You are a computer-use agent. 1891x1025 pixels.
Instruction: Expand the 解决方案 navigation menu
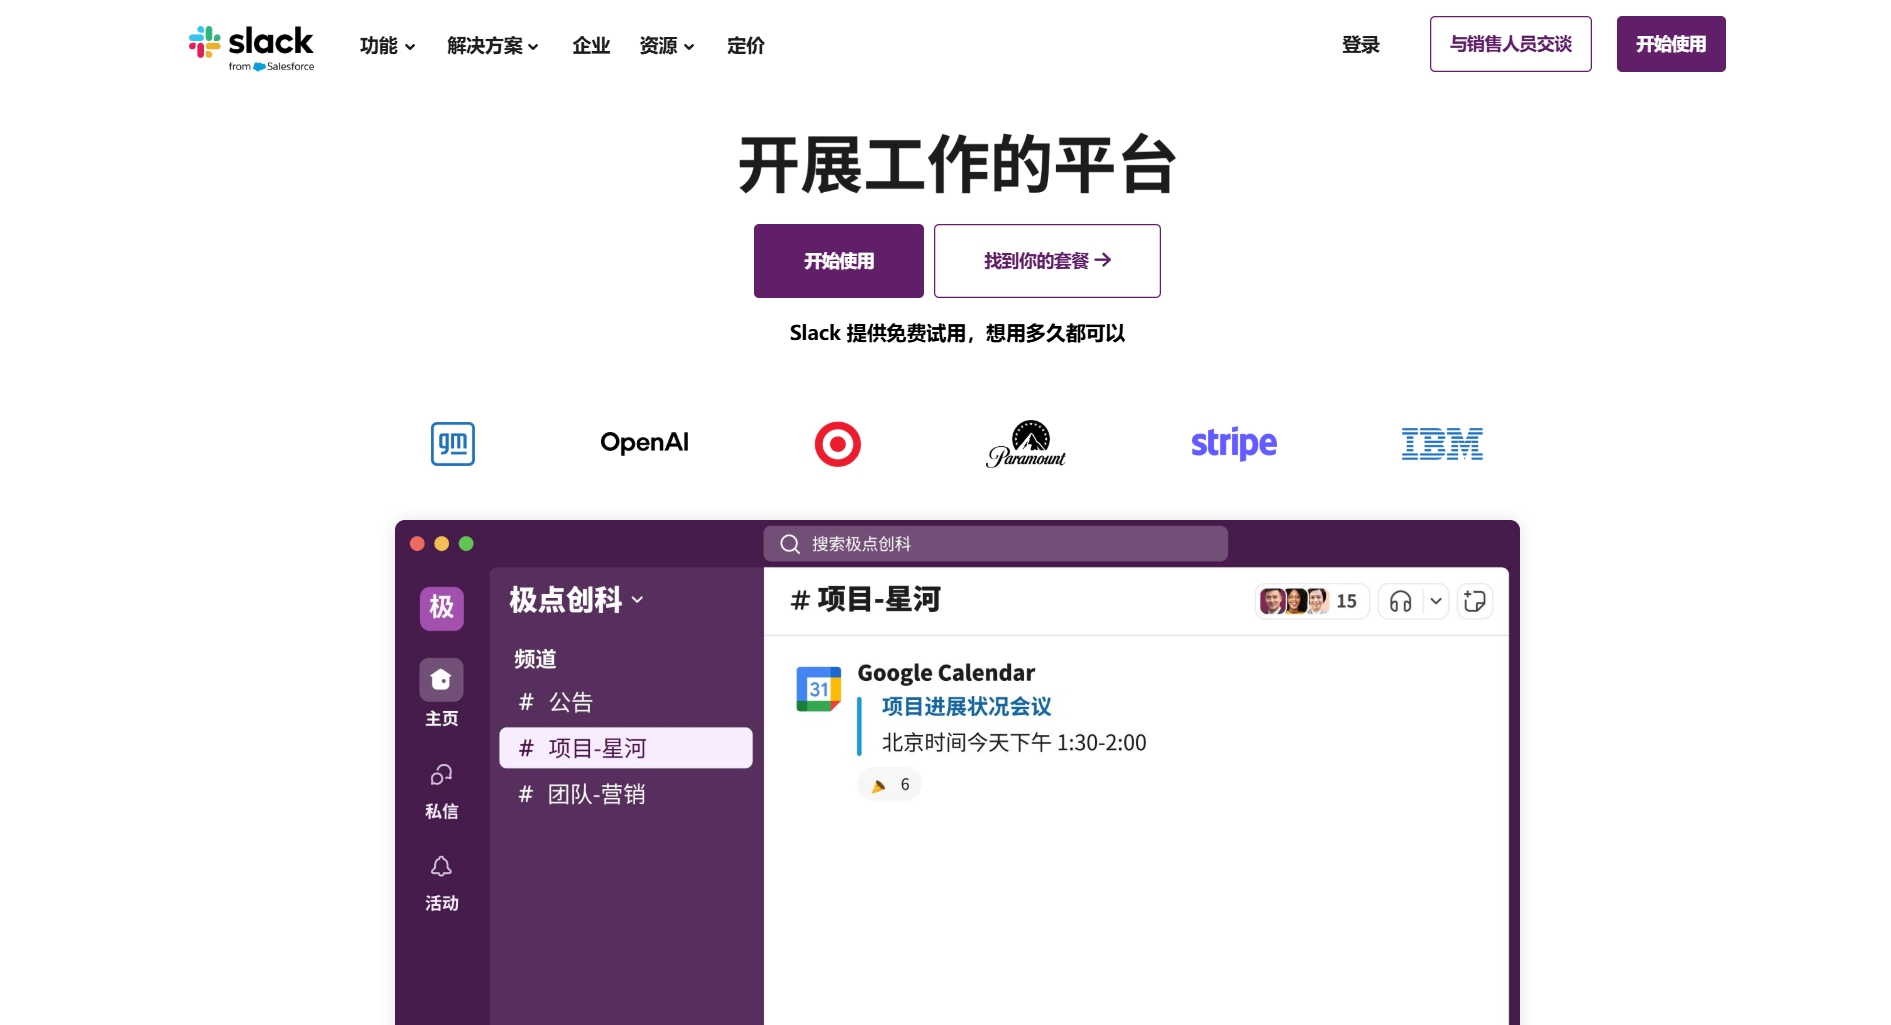(x=493, y=46)
